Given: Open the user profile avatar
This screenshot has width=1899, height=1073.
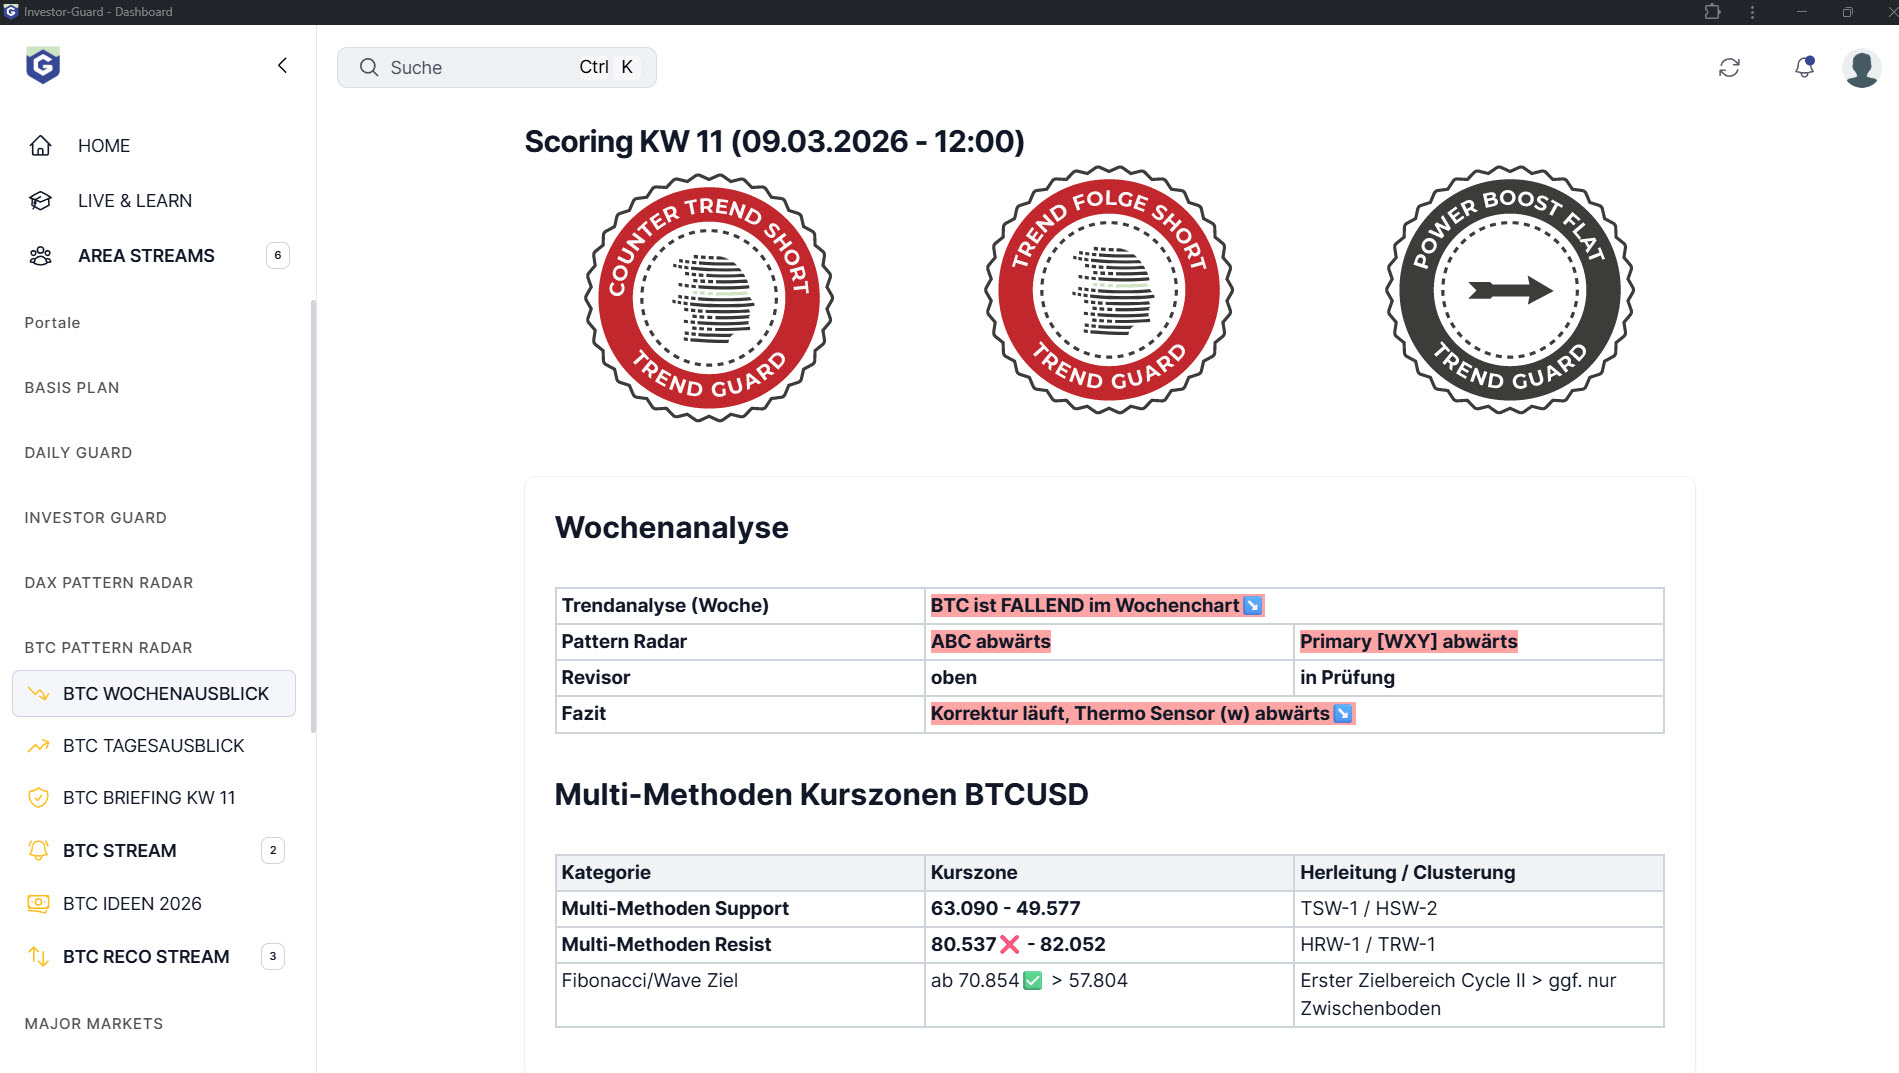Looking at the screenshot, I should [1861, 68].
